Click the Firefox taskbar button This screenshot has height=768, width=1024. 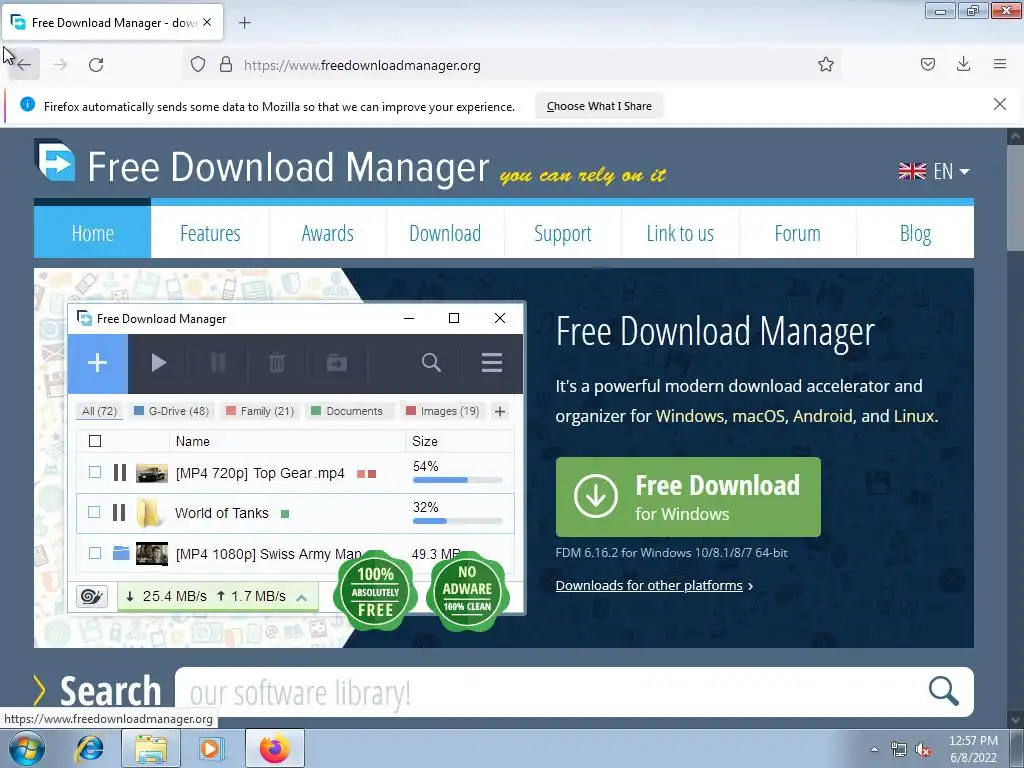[275, 748]
